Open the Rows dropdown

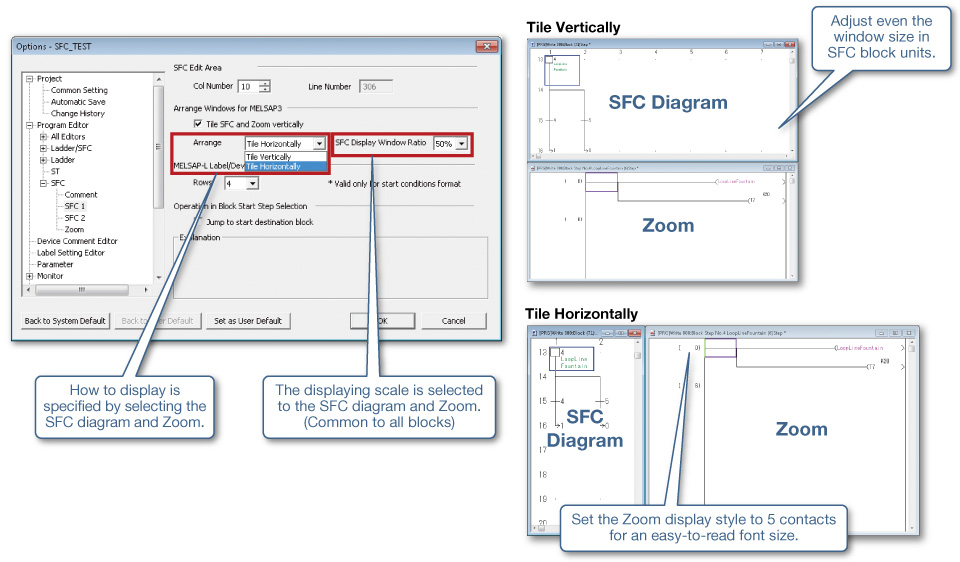(252, 184)
